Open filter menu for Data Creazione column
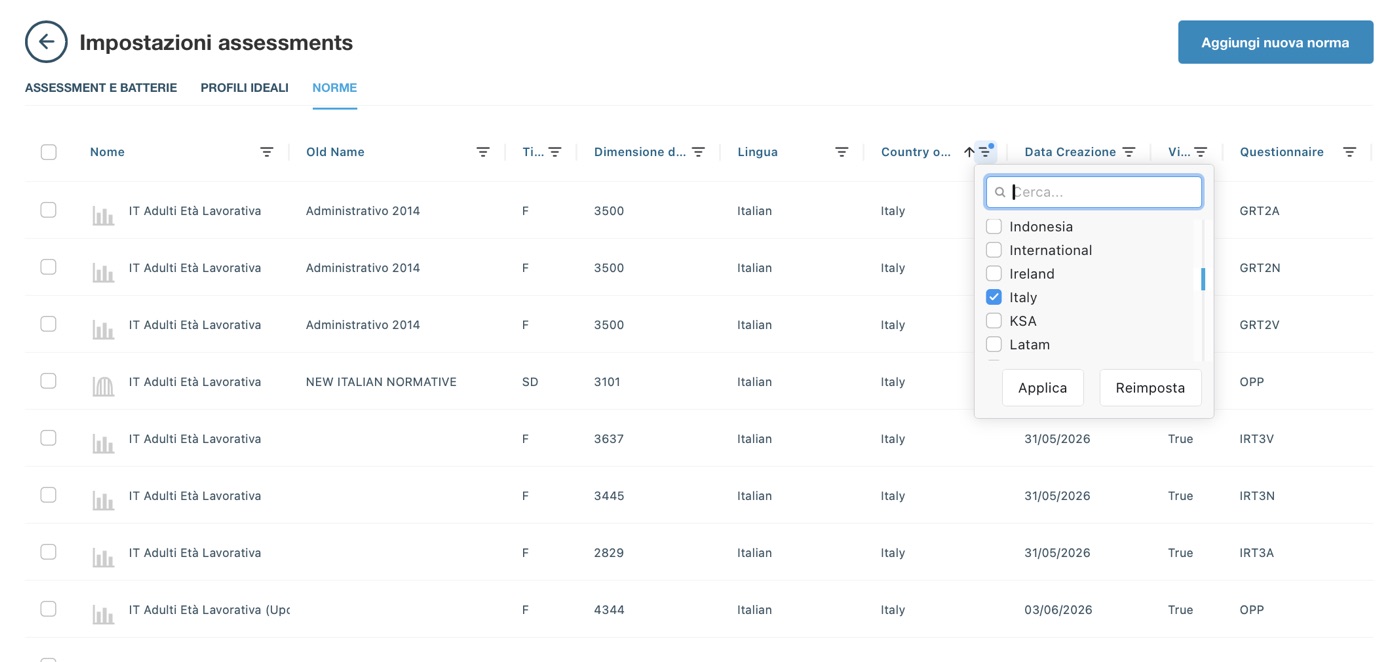This screenshot has height=662, width=1400. 1129,152
